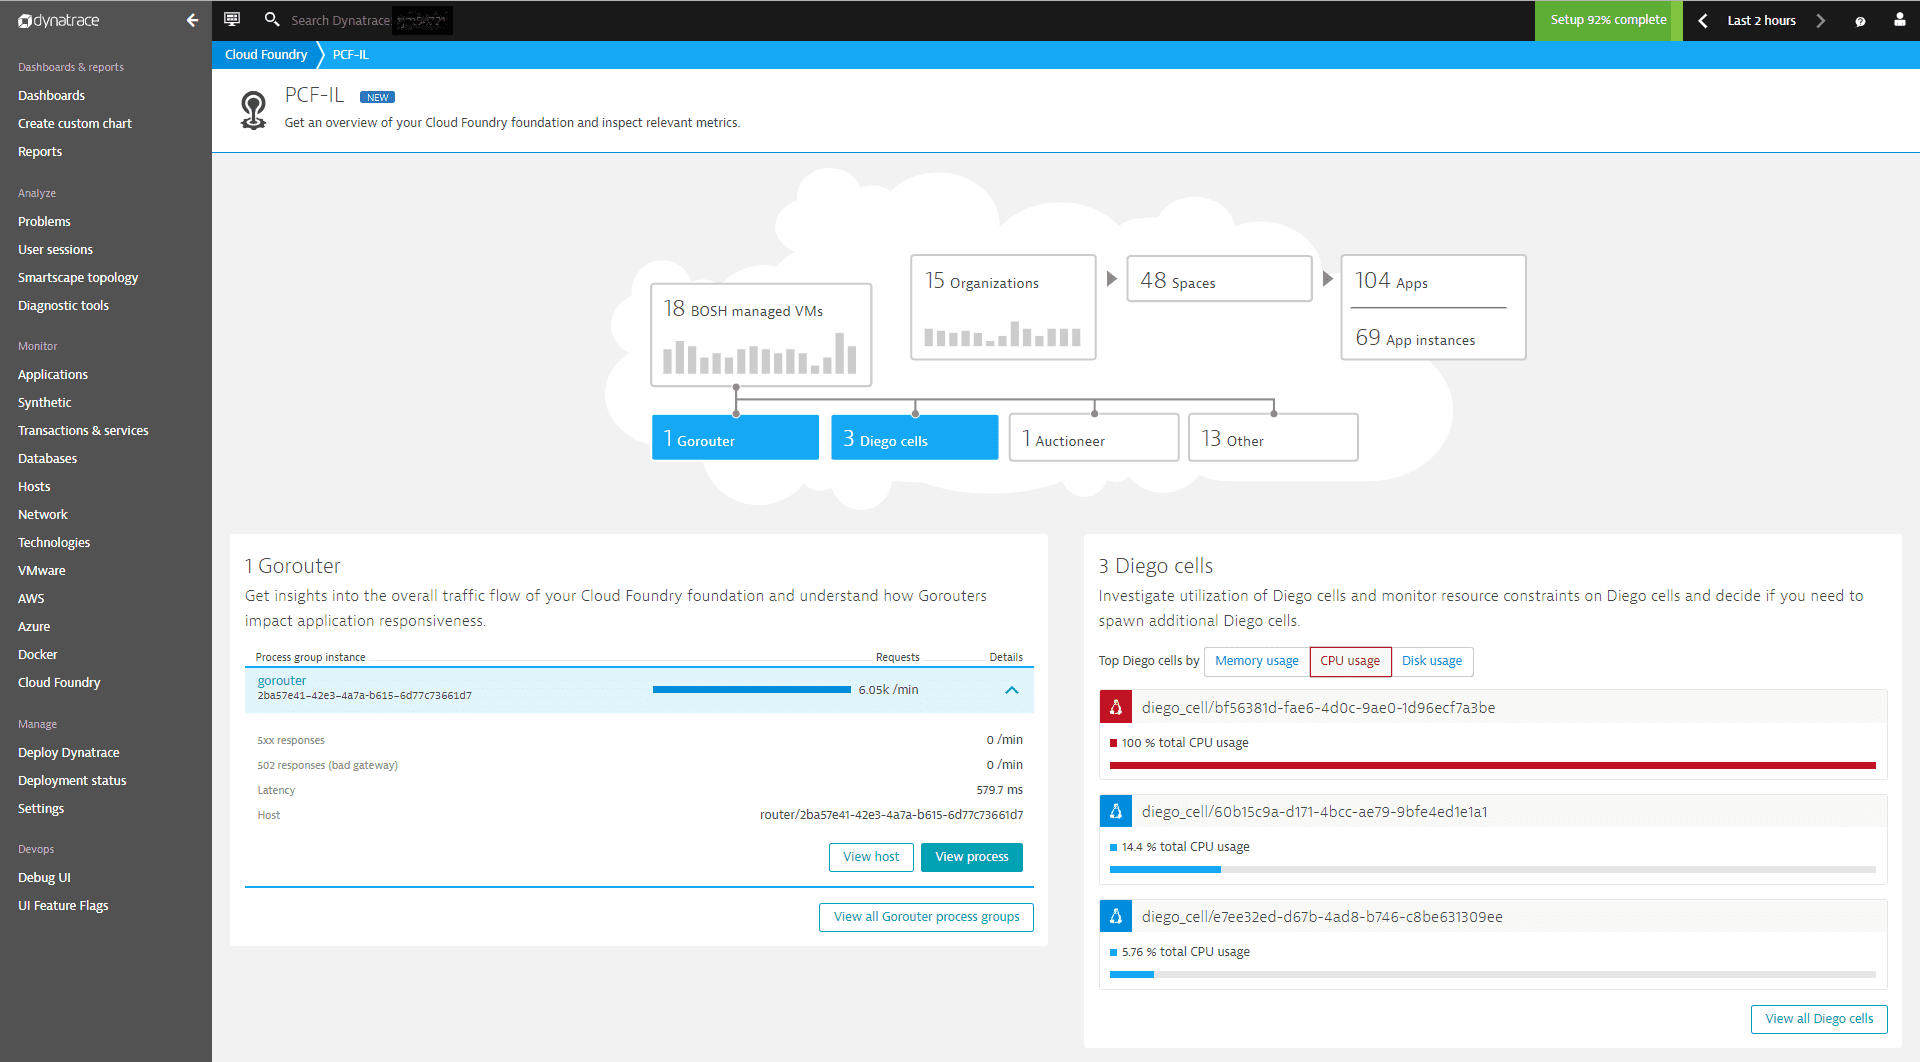Click the 14.4% CPU usage bar

point(1492,870)
